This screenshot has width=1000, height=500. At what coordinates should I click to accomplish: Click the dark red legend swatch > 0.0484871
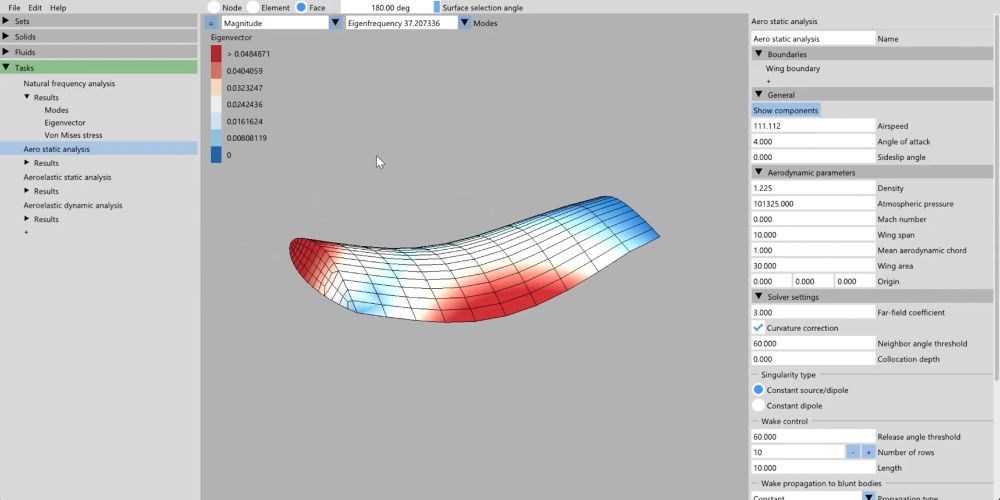point(216,54)
